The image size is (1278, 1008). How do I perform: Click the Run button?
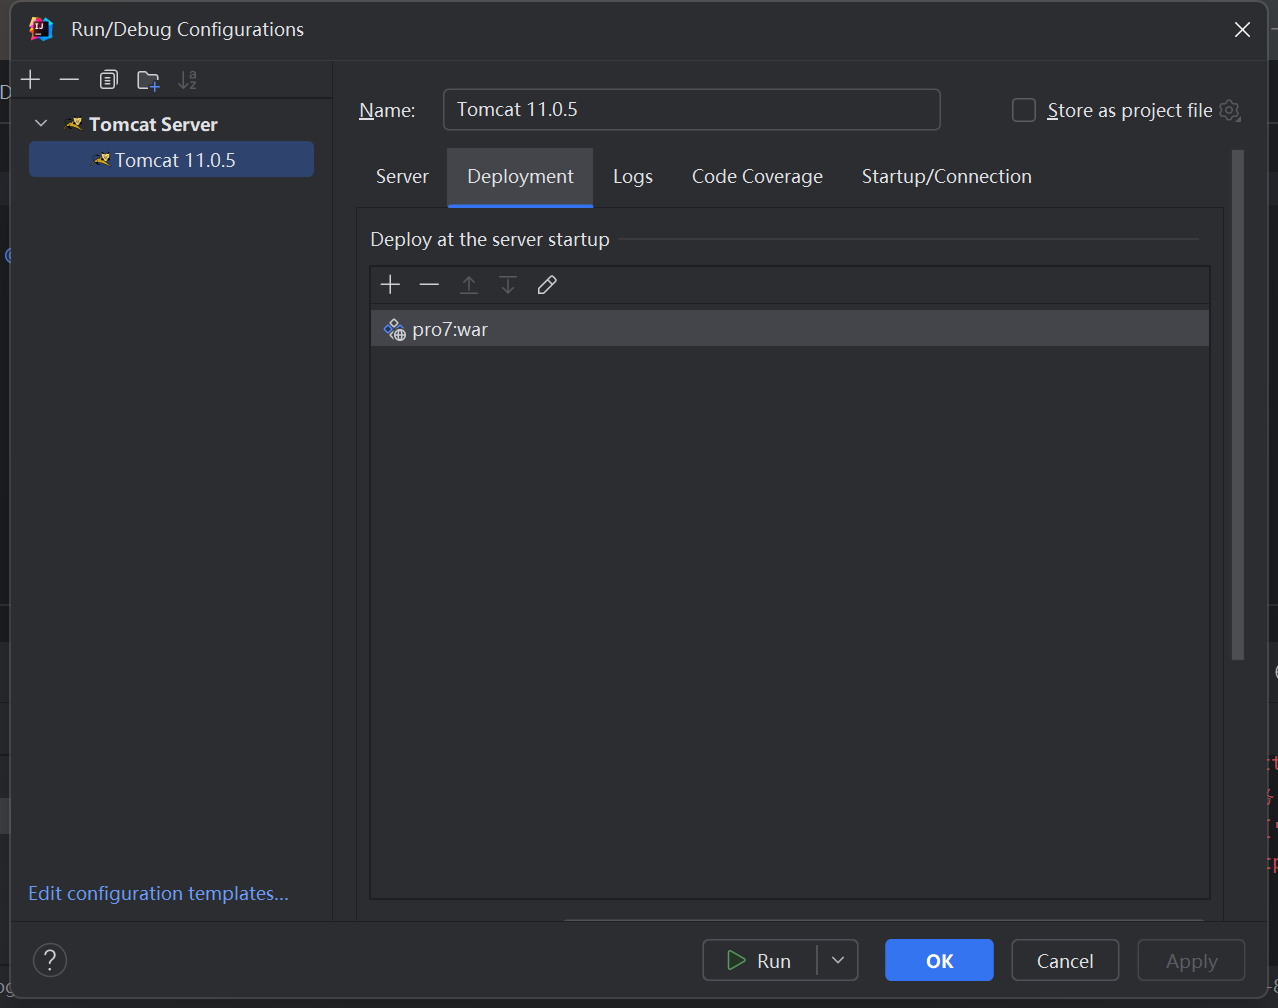tap(760, 961)
